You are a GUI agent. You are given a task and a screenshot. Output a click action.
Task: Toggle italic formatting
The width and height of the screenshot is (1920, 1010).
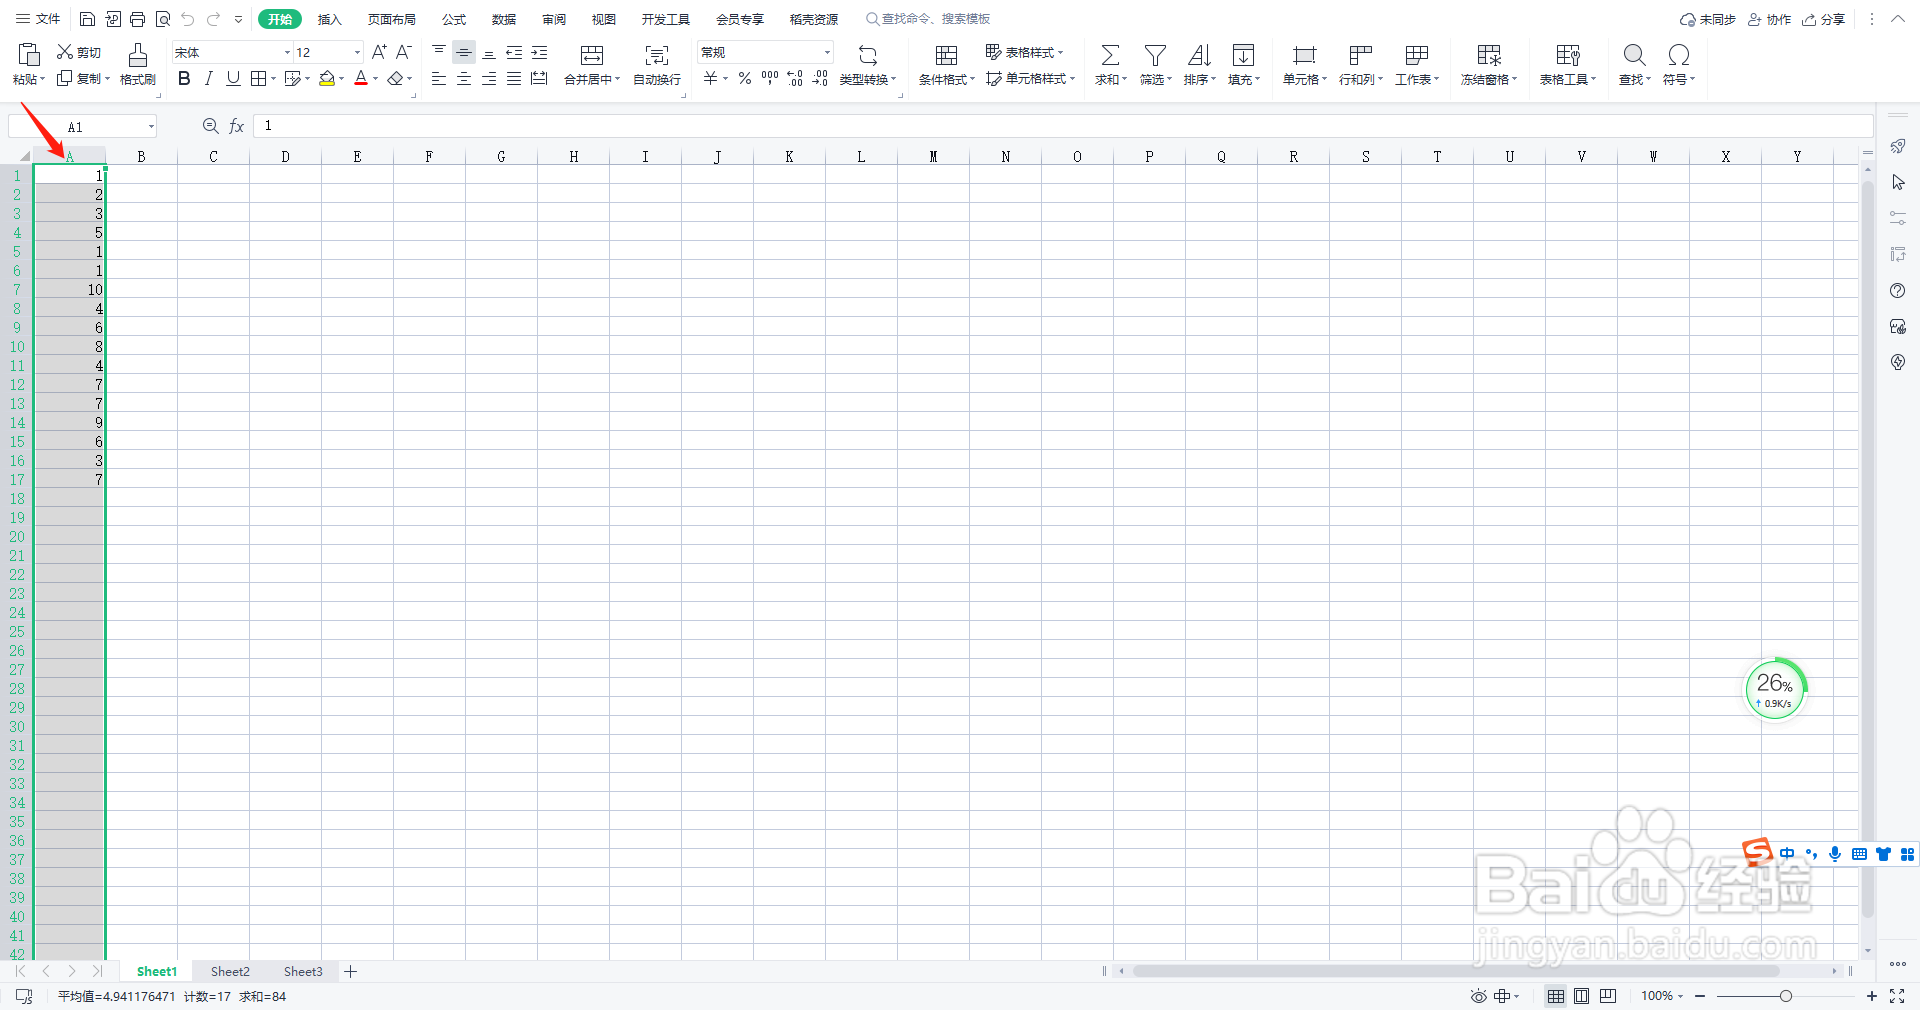(208, 78)
